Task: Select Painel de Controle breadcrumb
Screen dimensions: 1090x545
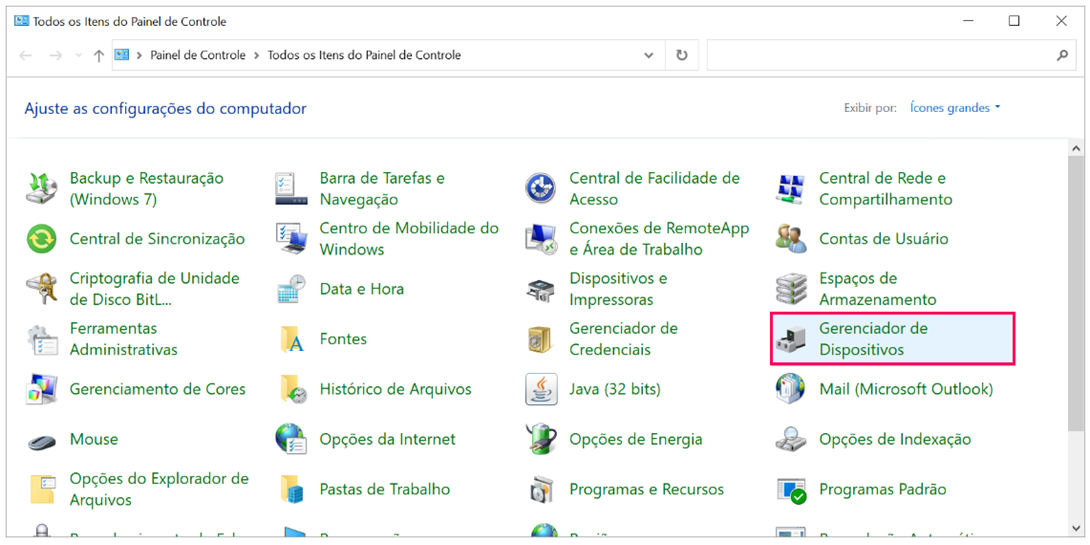Action: [198, 56]
